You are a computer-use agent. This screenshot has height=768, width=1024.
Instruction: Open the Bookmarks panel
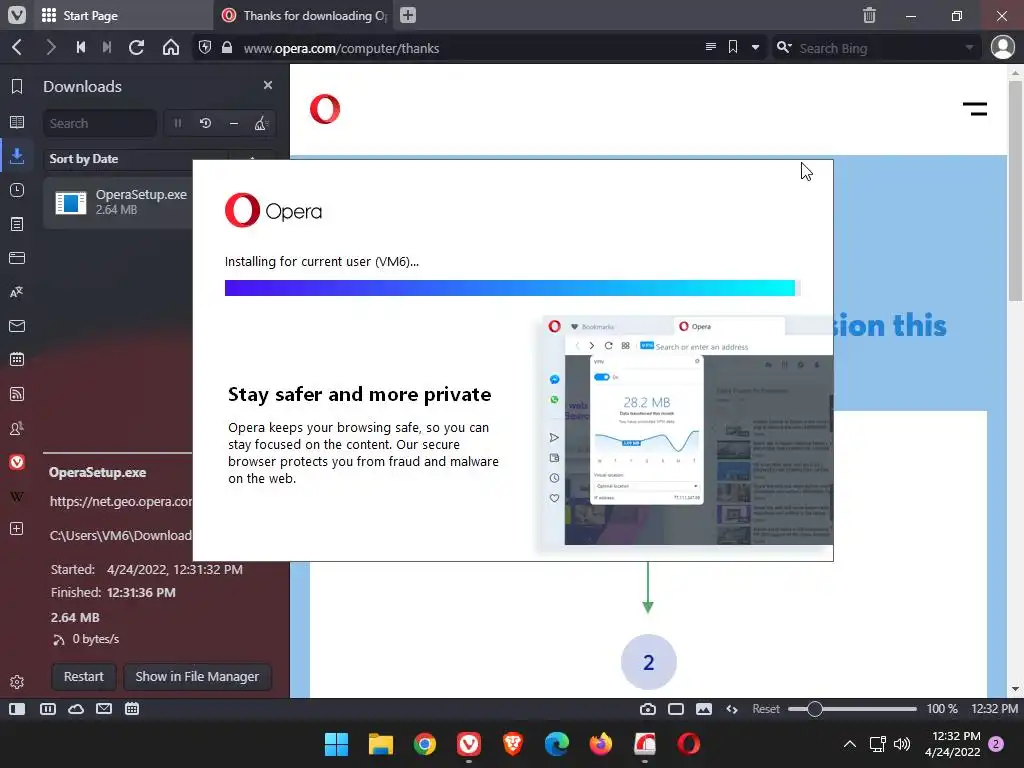click(17, 87)
